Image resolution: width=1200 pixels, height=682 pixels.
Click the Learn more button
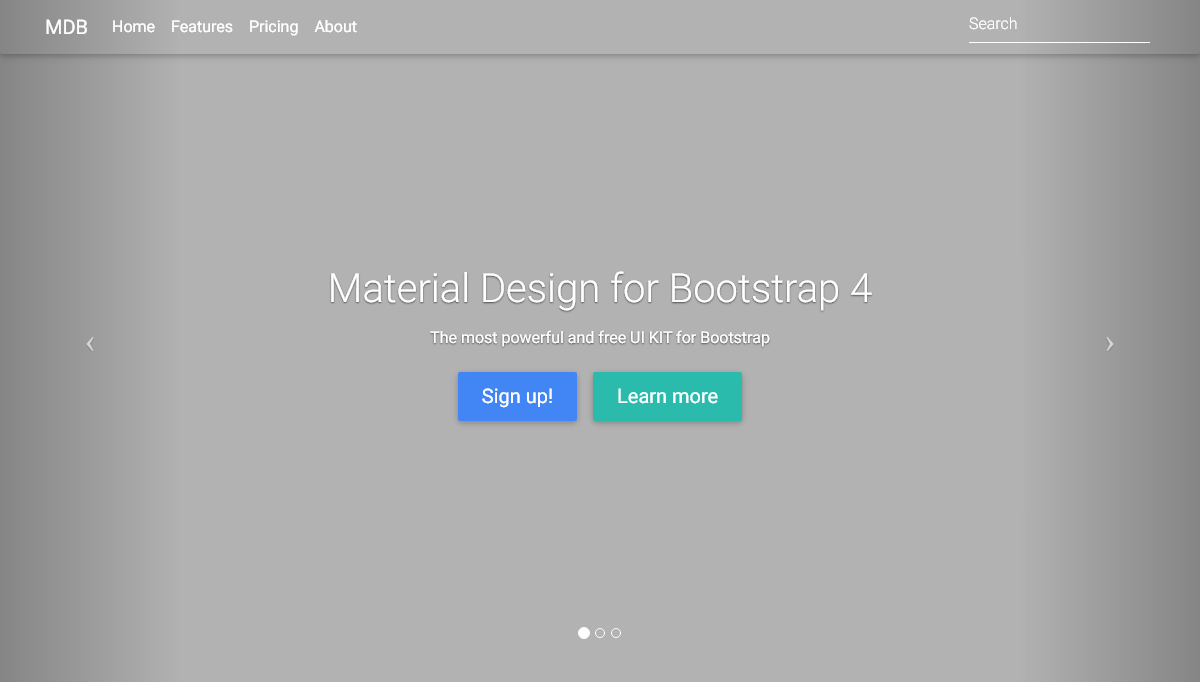(x=667, y=396)
